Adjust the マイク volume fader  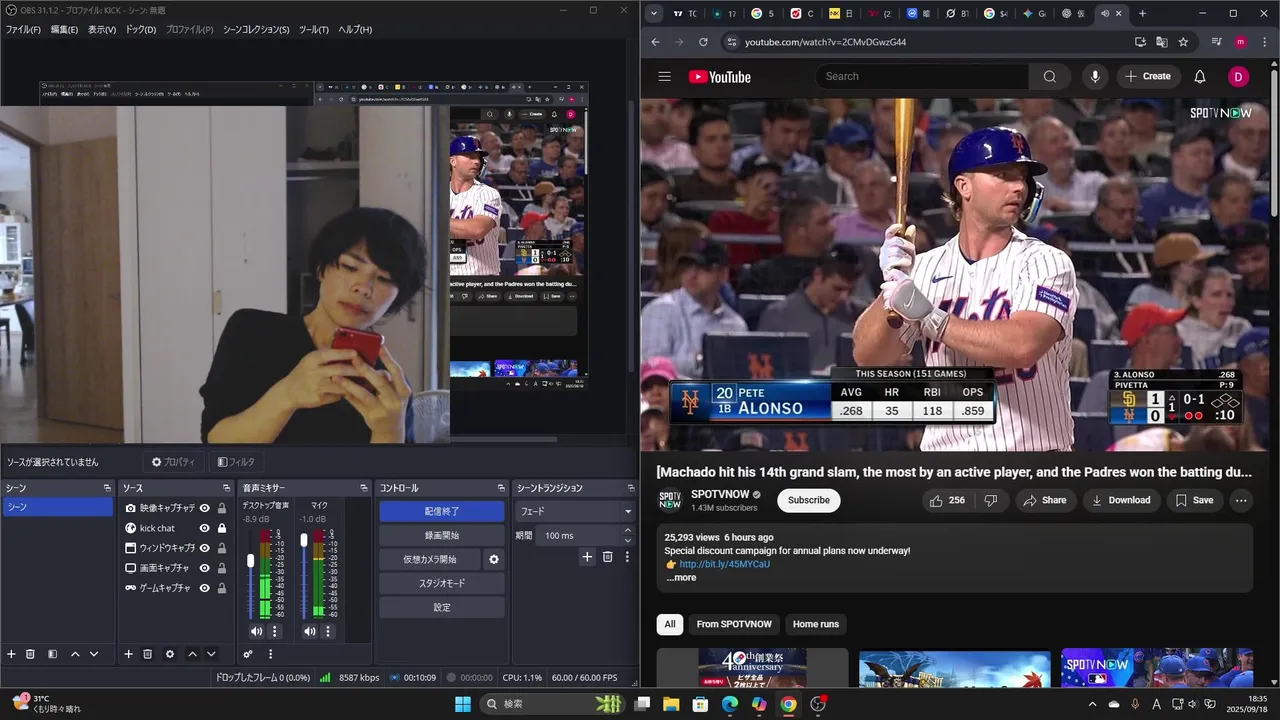click(x=304, y=540)
